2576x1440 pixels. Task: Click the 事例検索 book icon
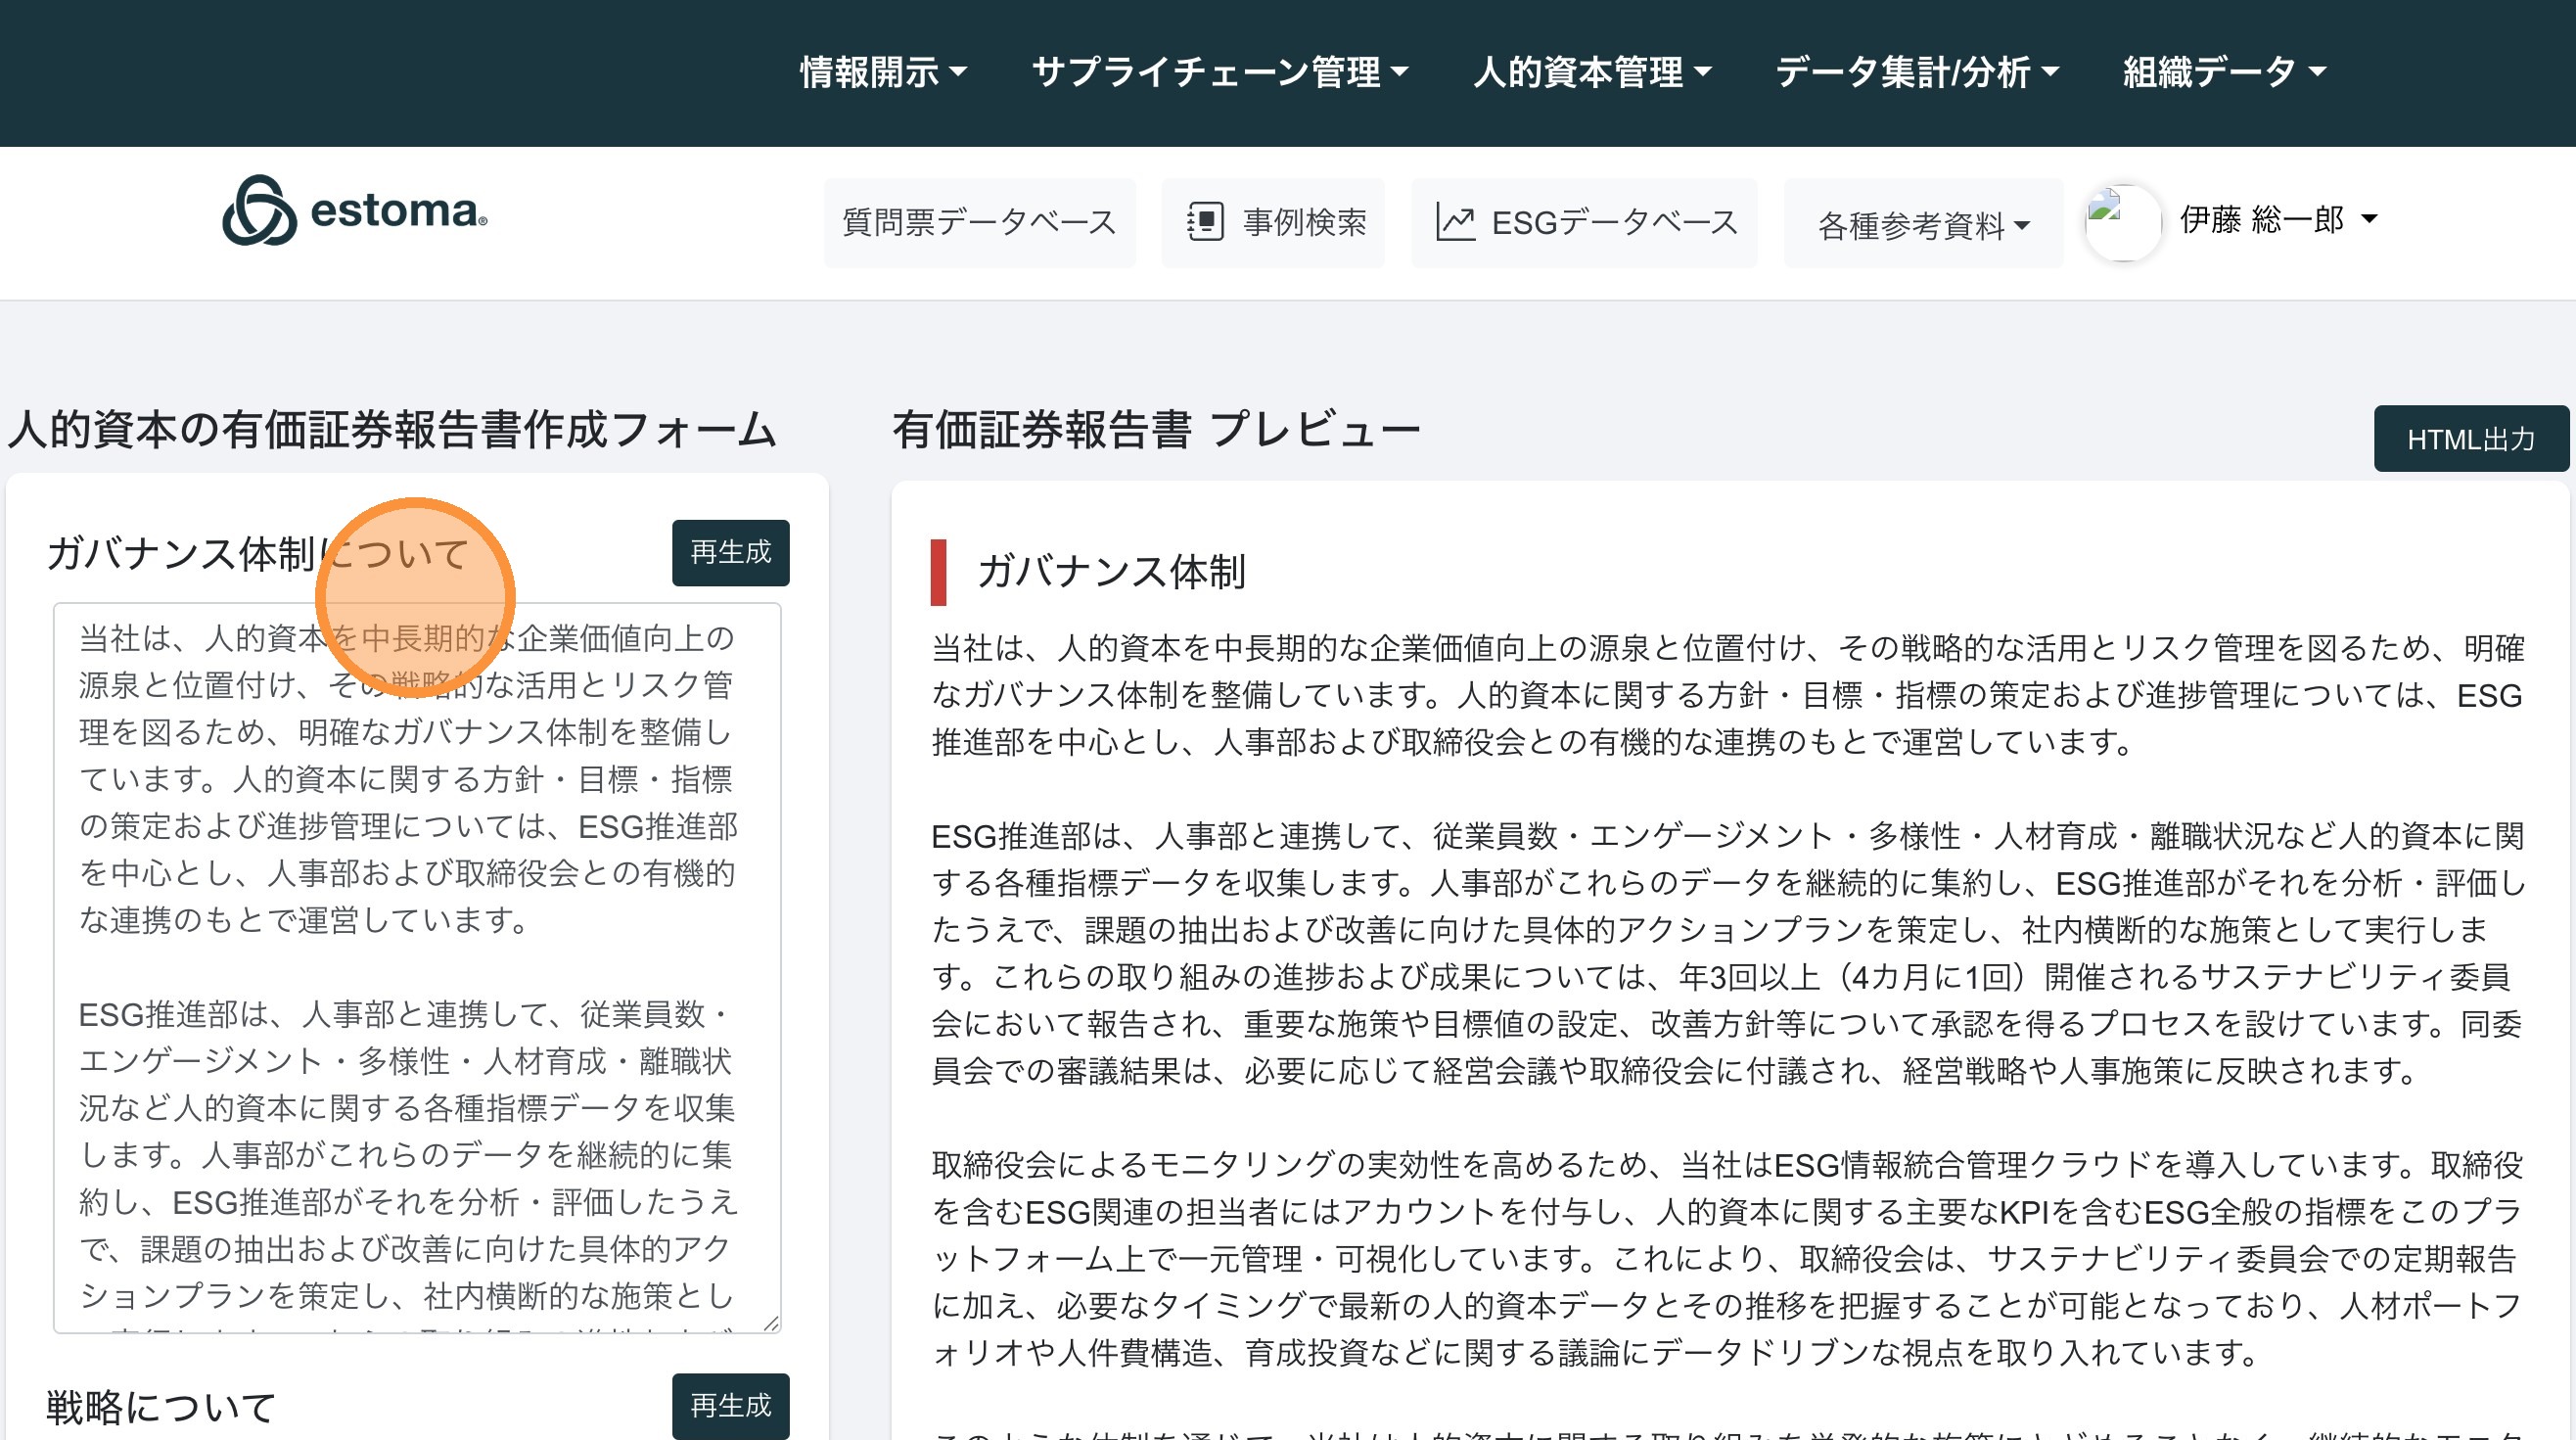[x=1205, y=222]
